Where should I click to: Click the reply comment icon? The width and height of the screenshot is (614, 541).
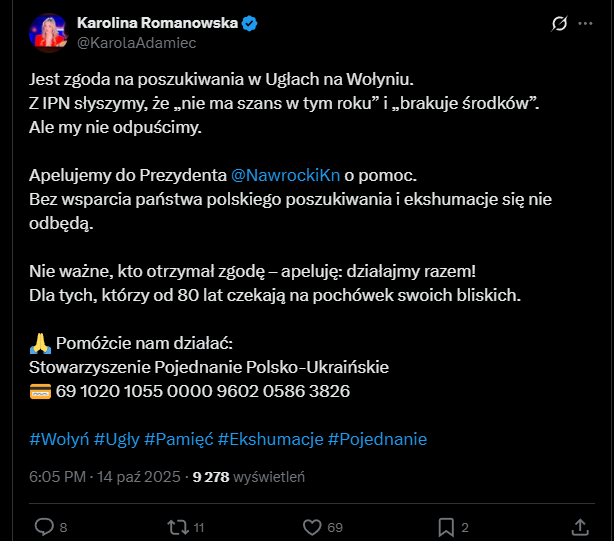click(44, 526)
